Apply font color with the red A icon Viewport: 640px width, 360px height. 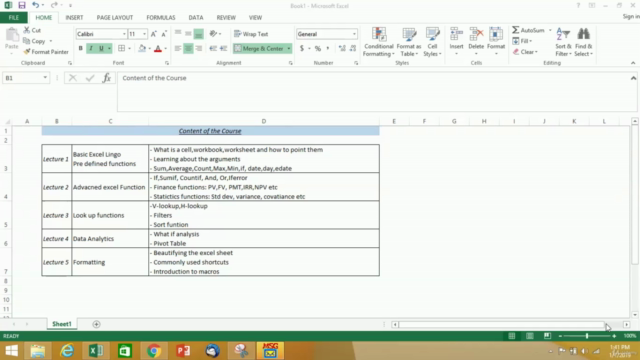[x=158, y=48]
